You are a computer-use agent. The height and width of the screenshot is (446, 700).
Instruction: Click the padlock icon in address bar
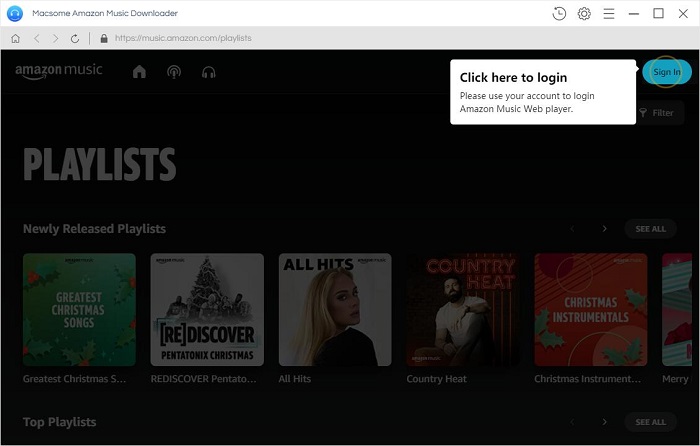coord(104,38)
